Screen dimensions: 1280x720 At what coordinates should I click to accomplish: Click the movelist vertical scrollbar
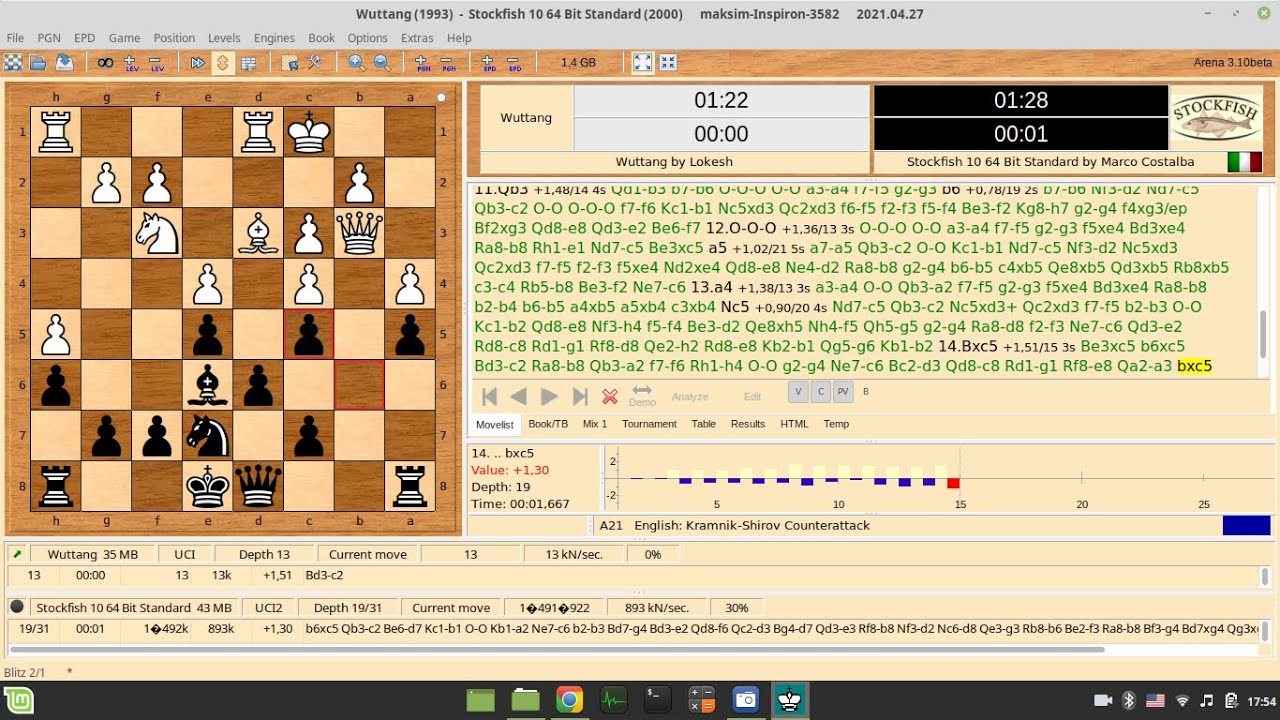coord(1265,334)
